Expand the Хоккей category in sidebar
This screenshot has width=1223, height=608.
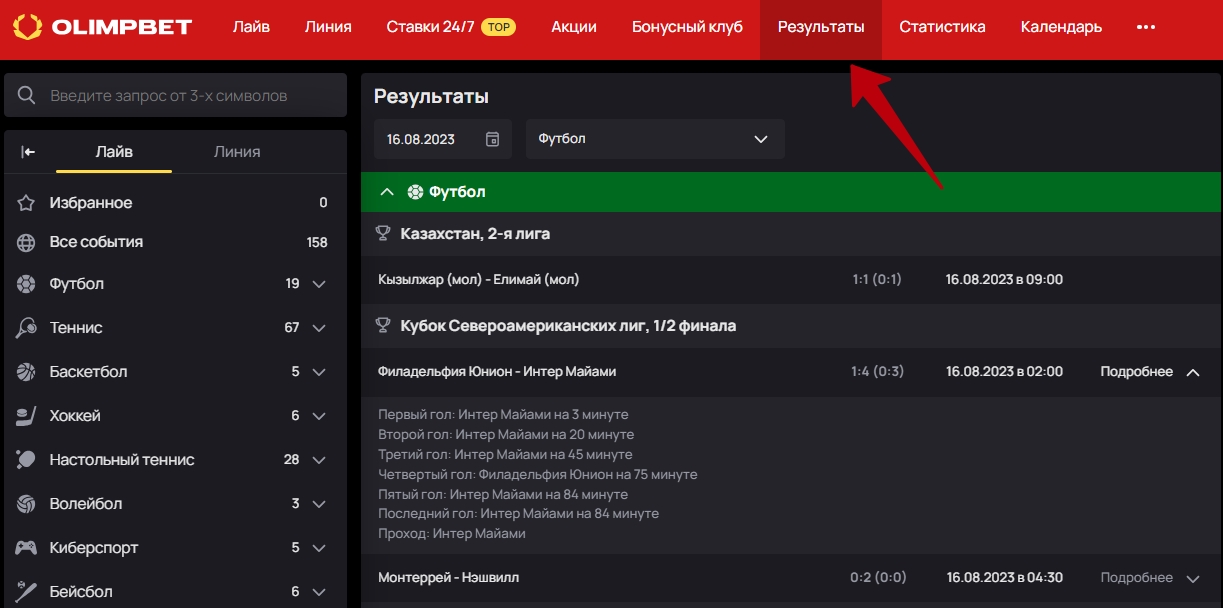click(319, 416)
